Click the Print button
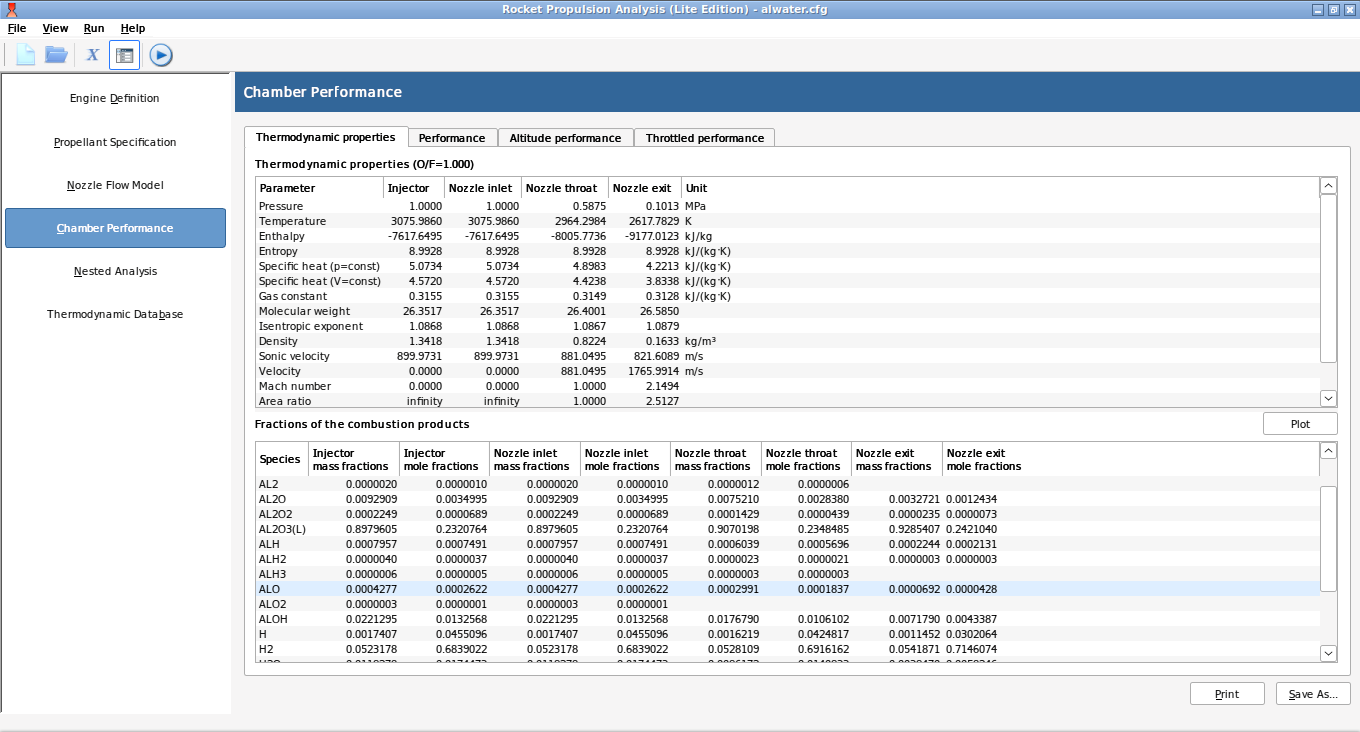The image size is (1360, 732). point(1227,694)
